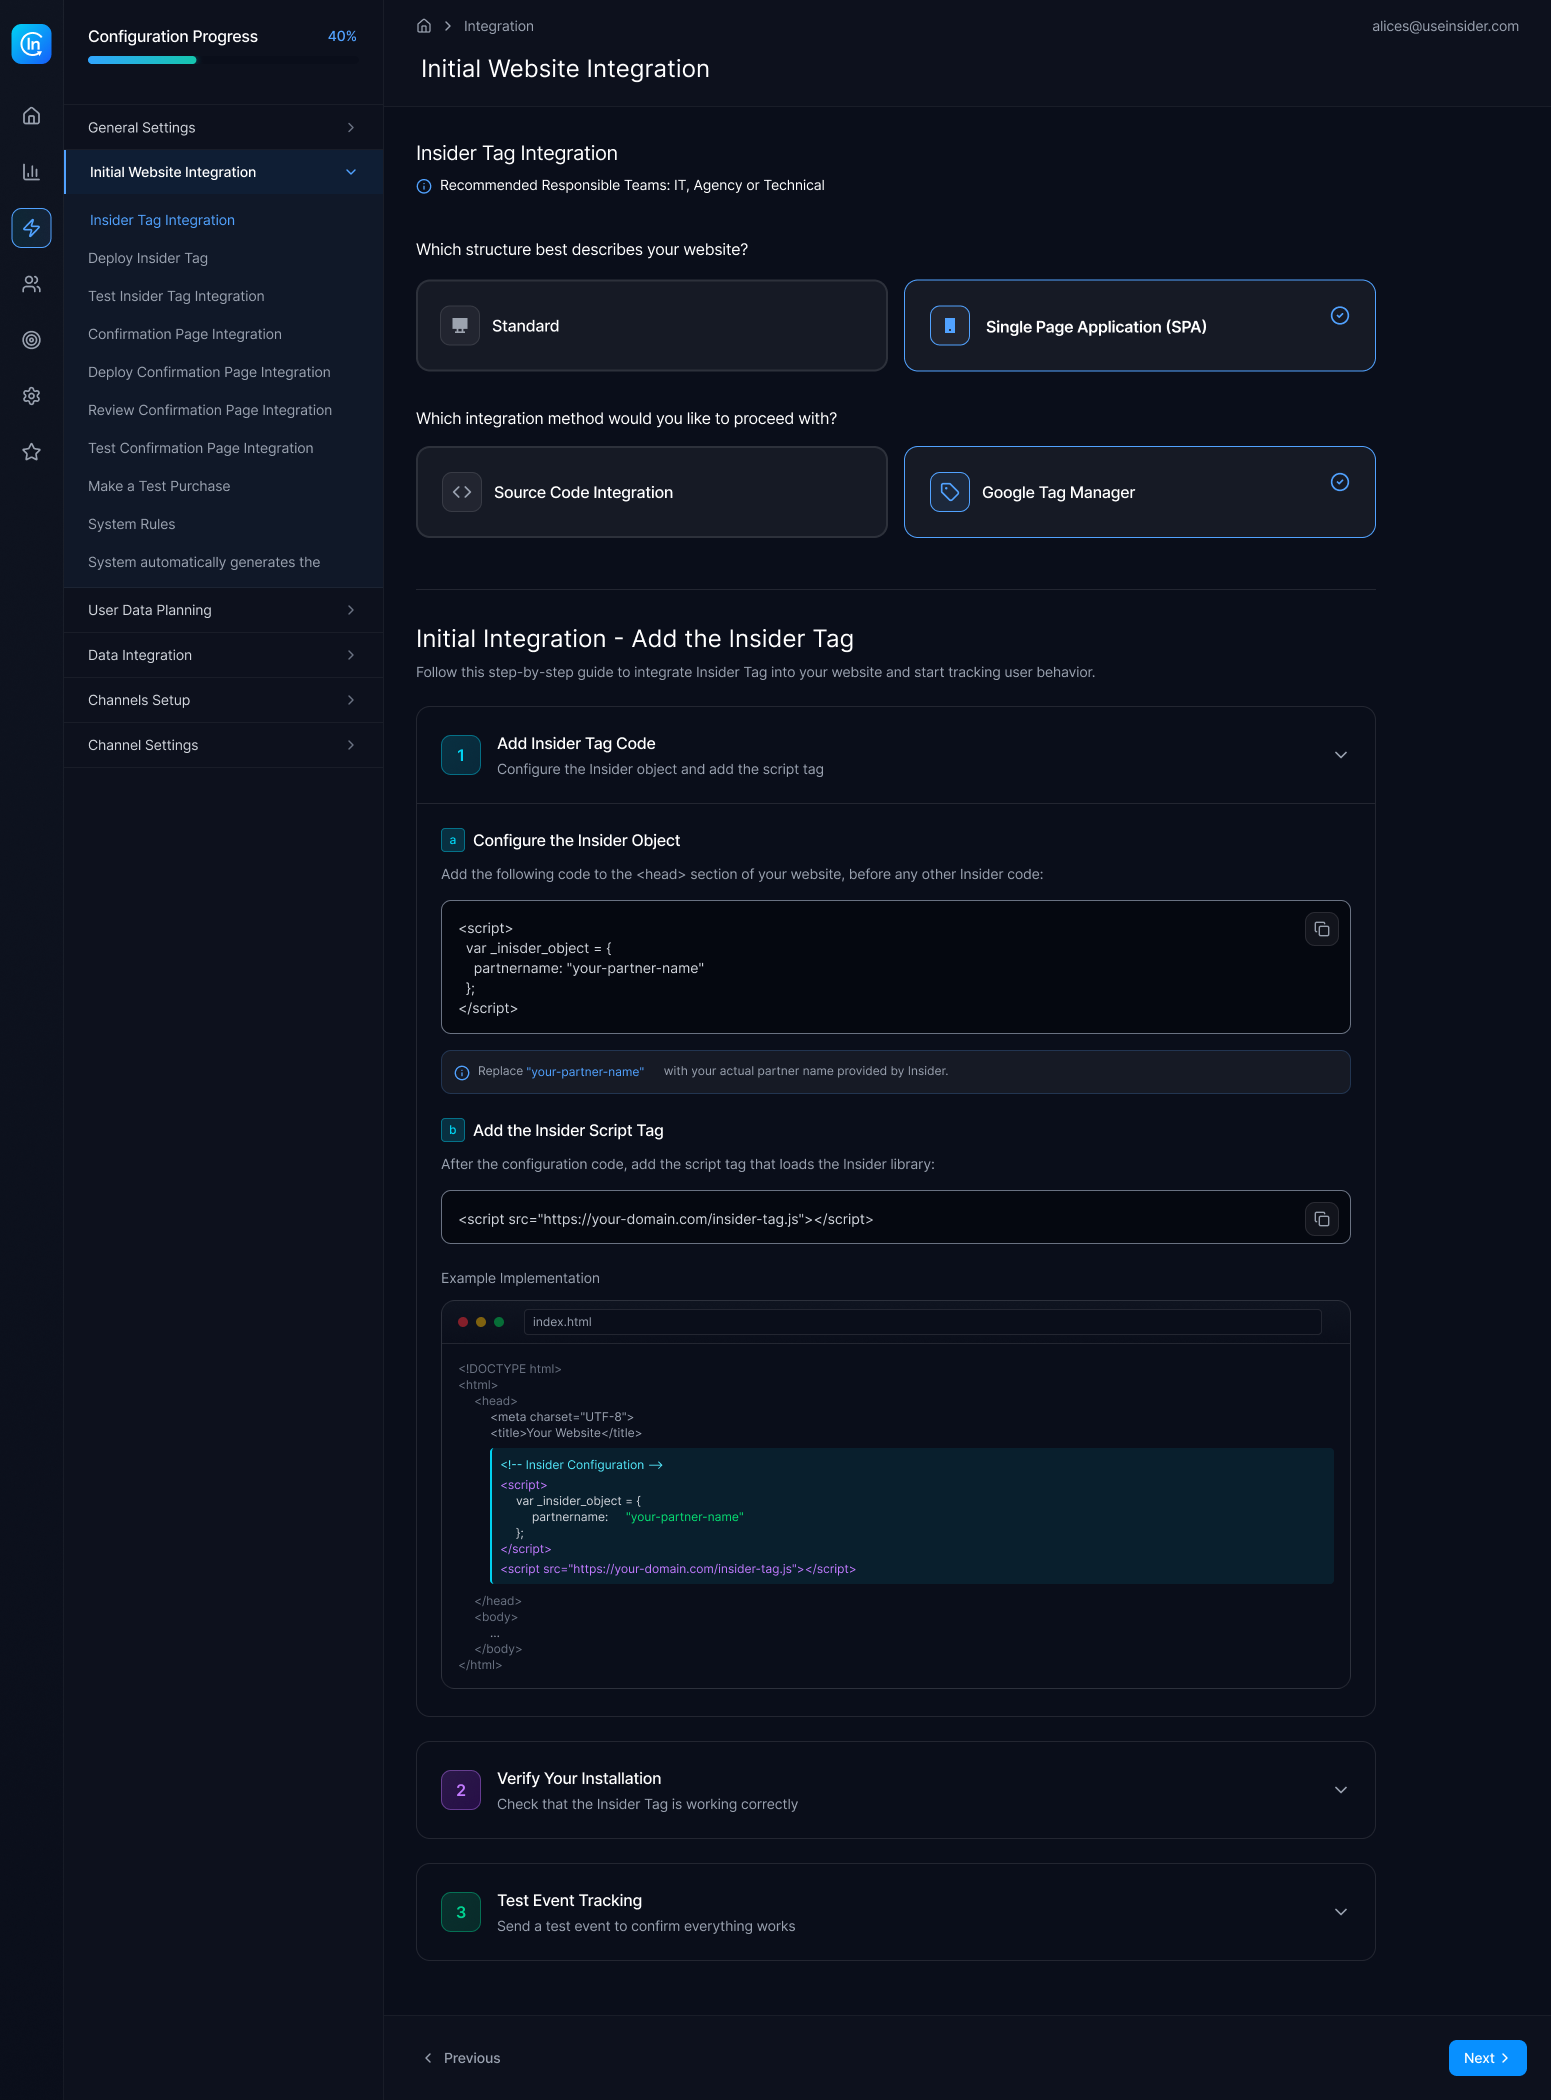Screen dimensions: 1551x2100
Task: Open the bar chart analytics sidebar icon
Action: [x=32, y=172]
